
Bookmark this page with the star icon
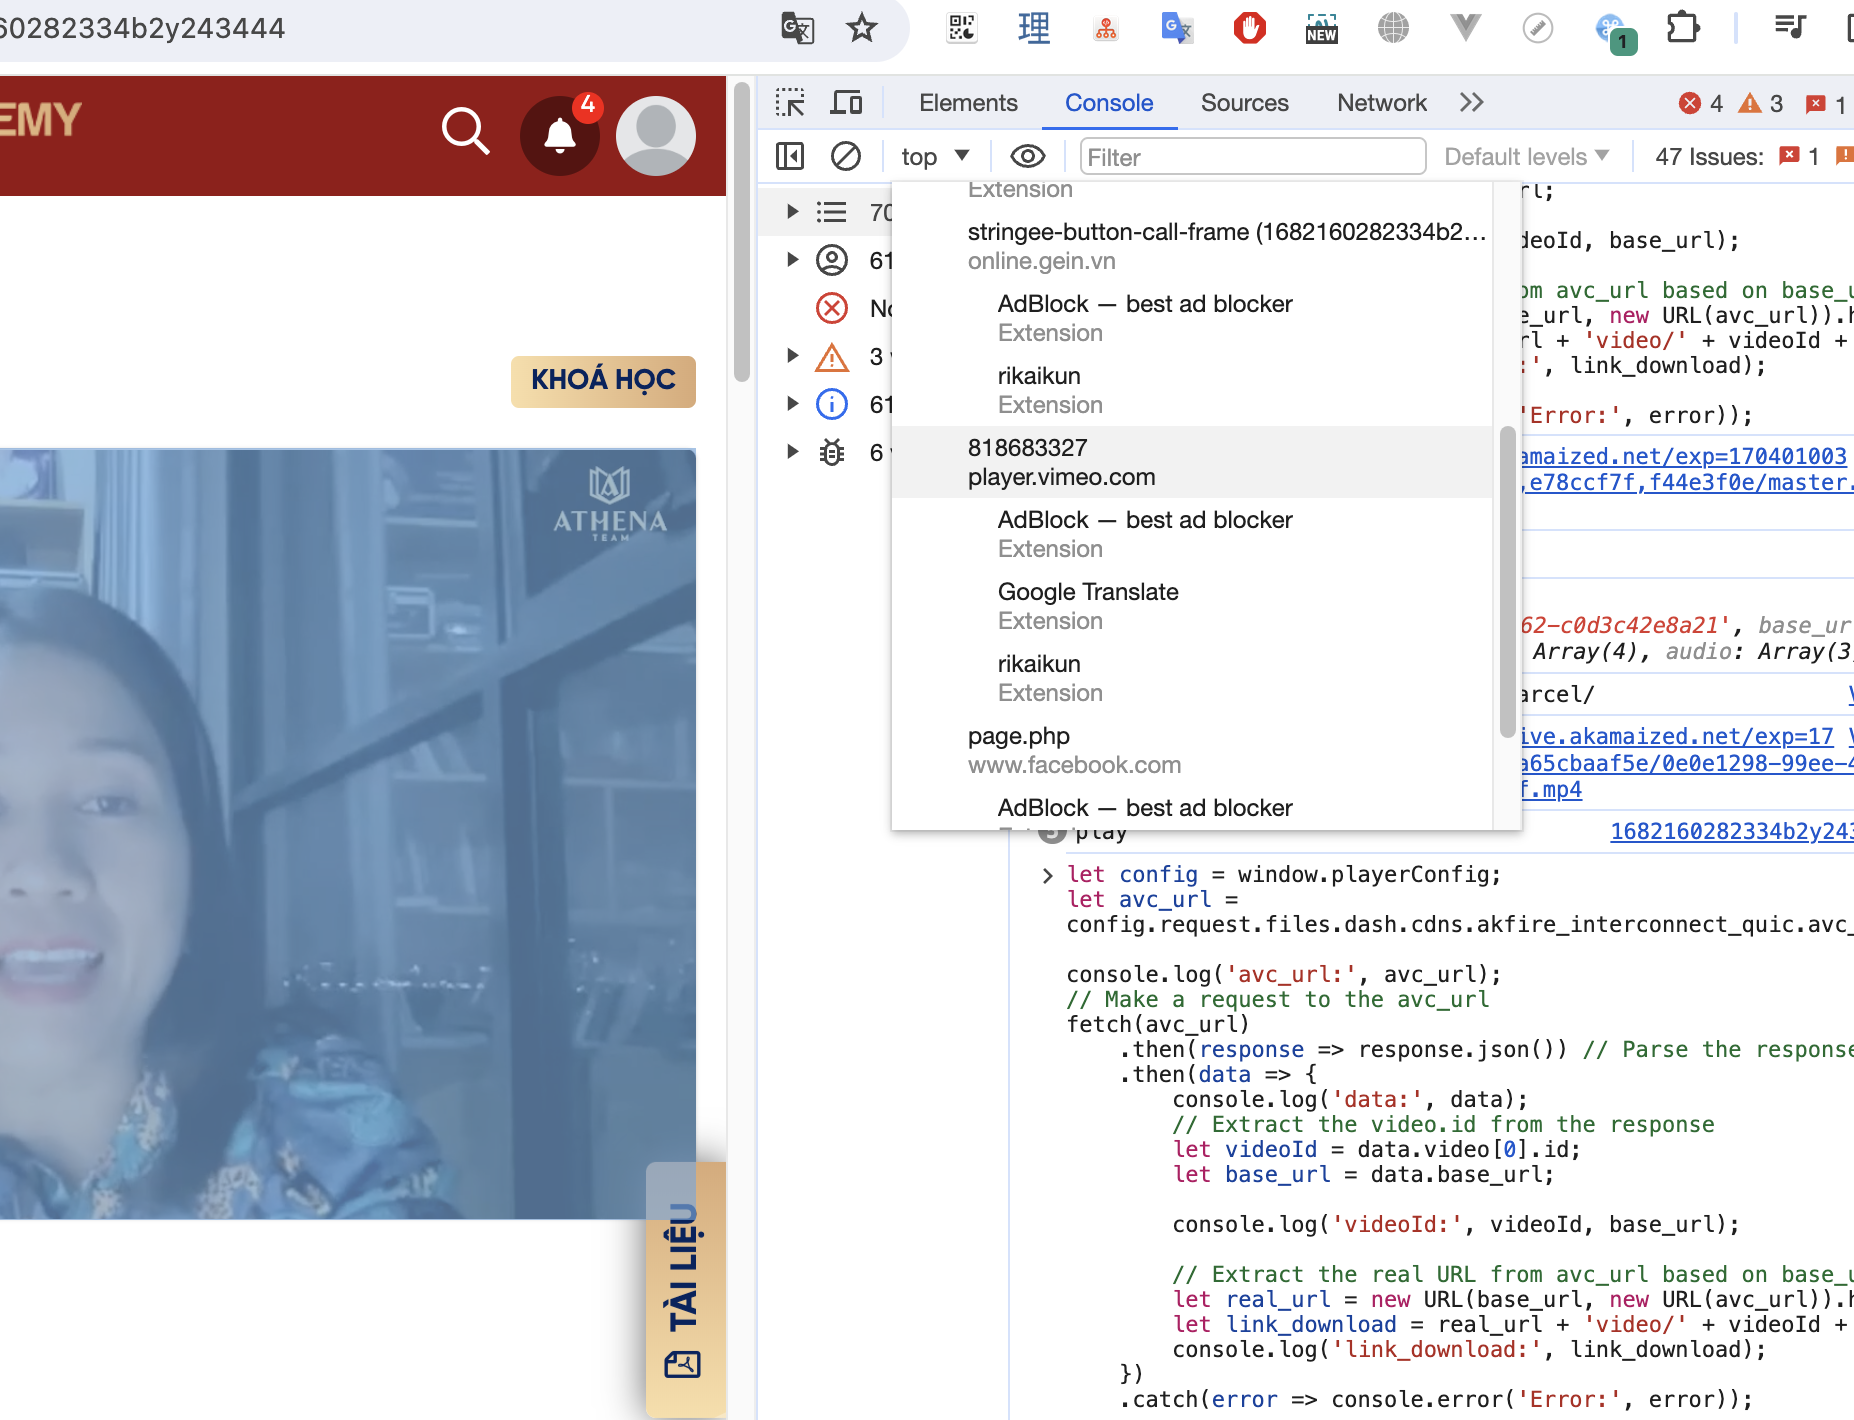861,28
